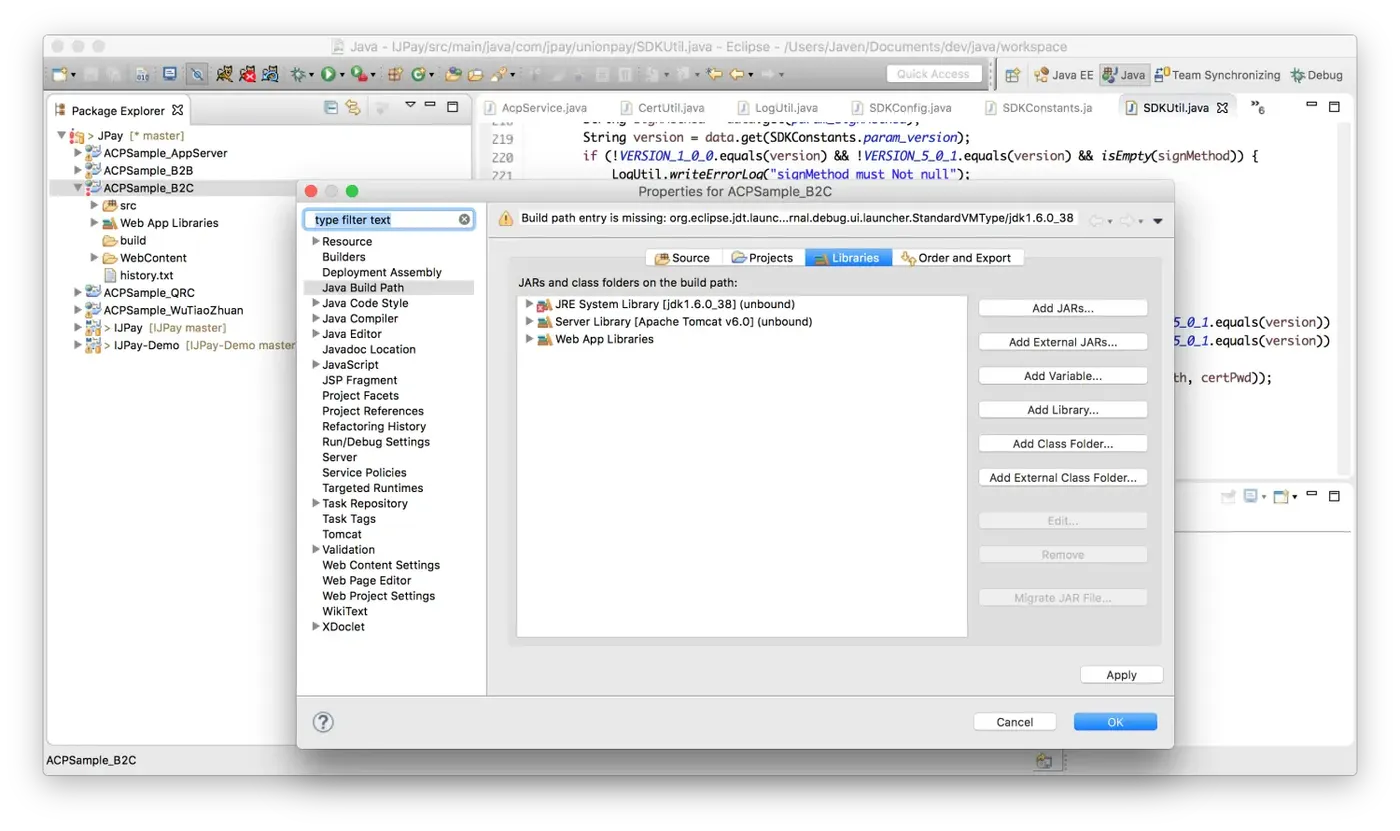Clear the filter text field

point(465,219)
